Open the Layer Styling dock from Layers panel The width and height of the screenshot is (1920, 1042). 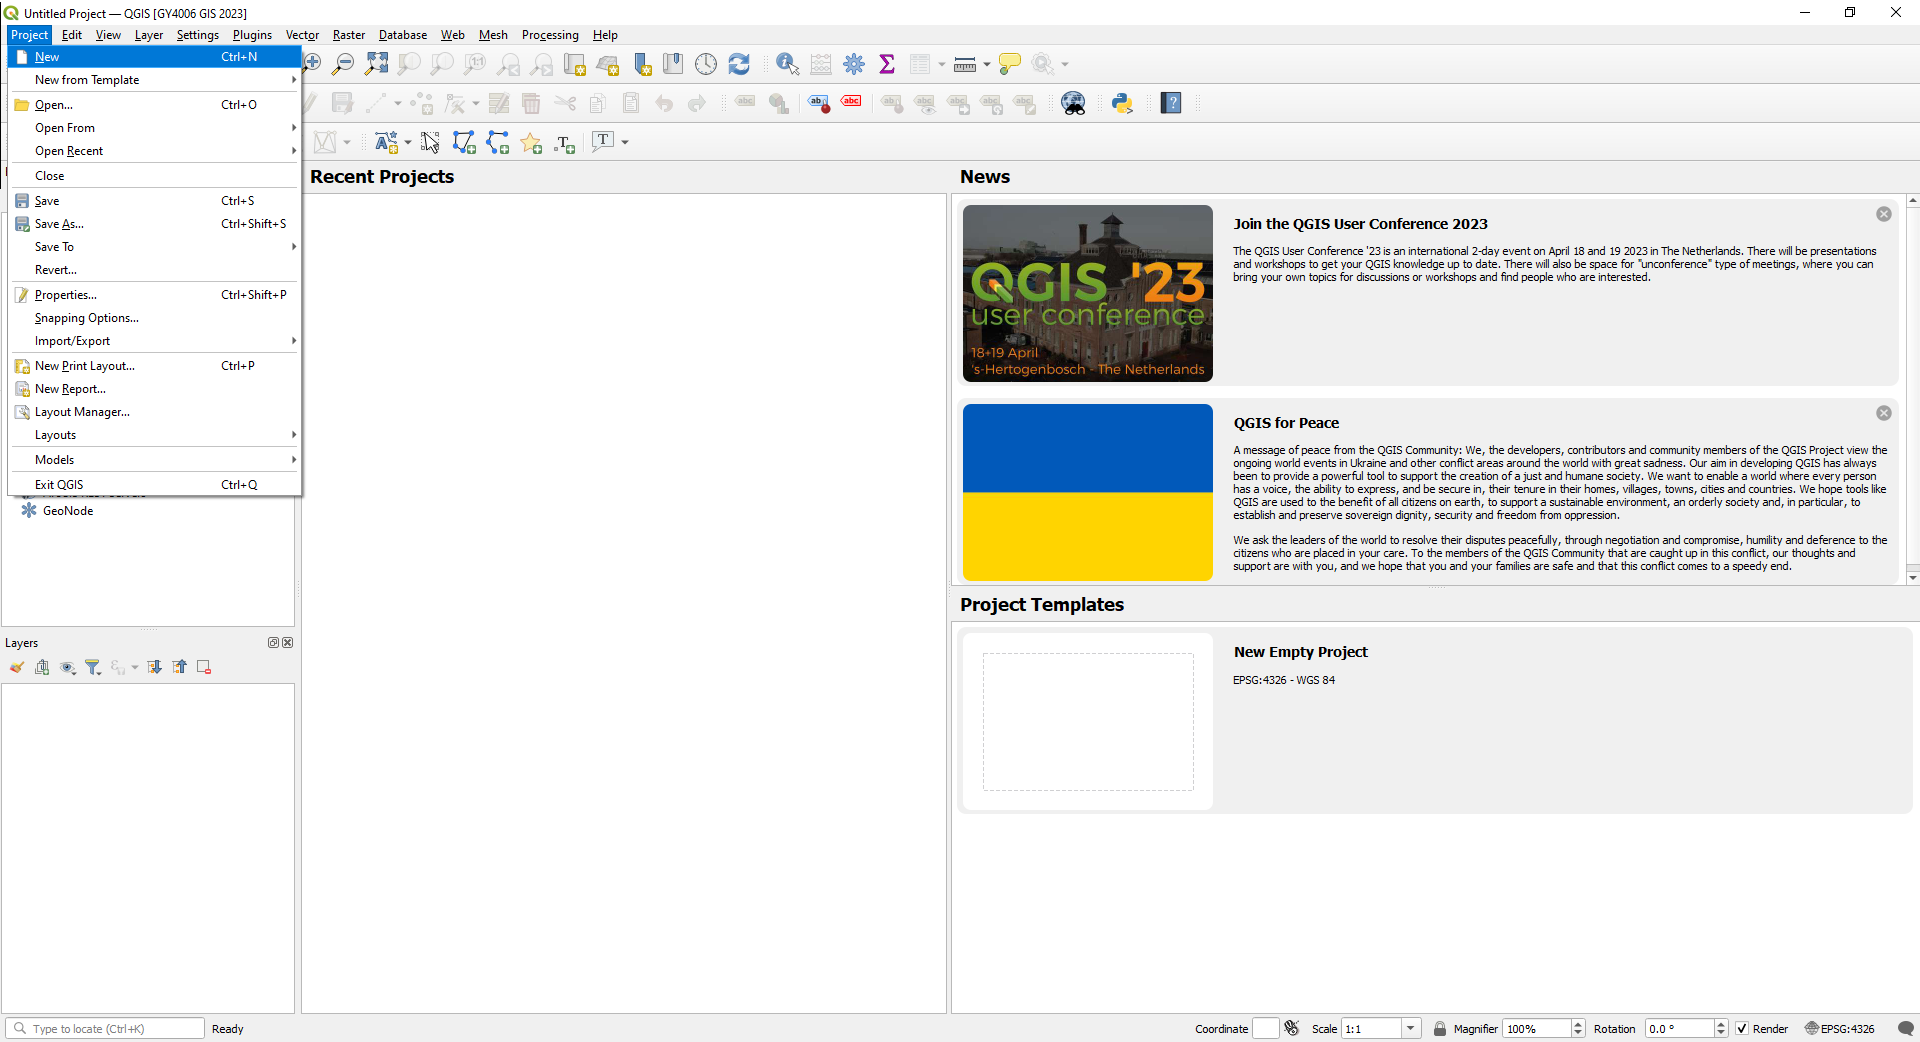click(16, 667)
